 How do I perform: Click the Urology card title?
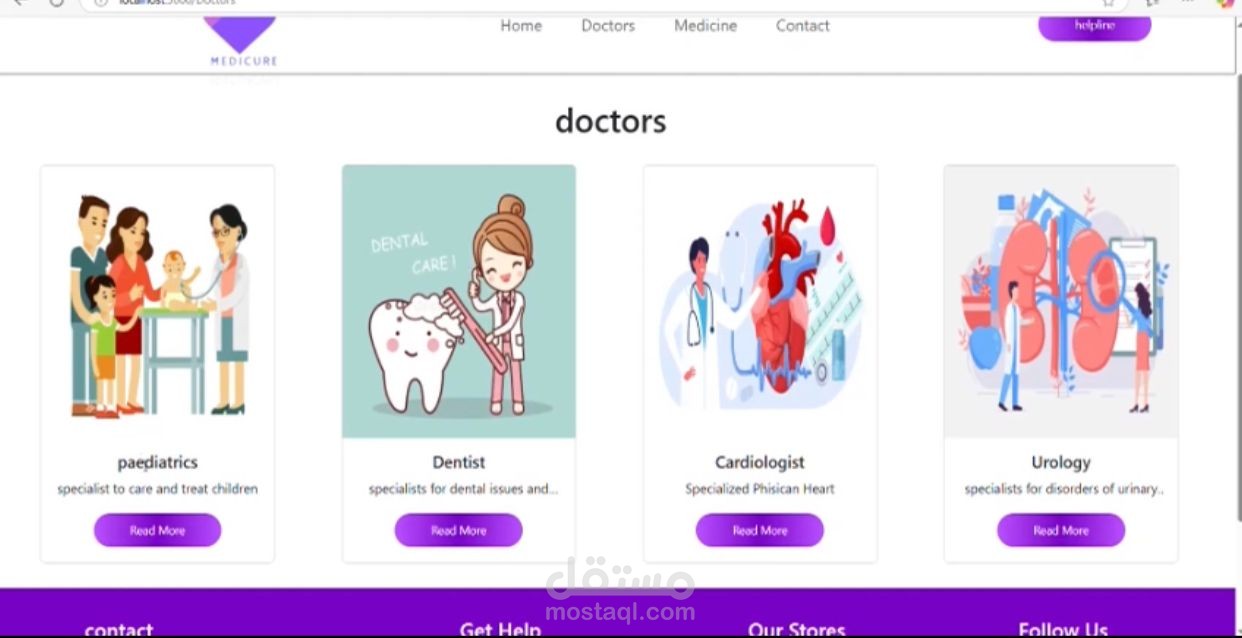pyautogui.click(x=1061, y=462)
